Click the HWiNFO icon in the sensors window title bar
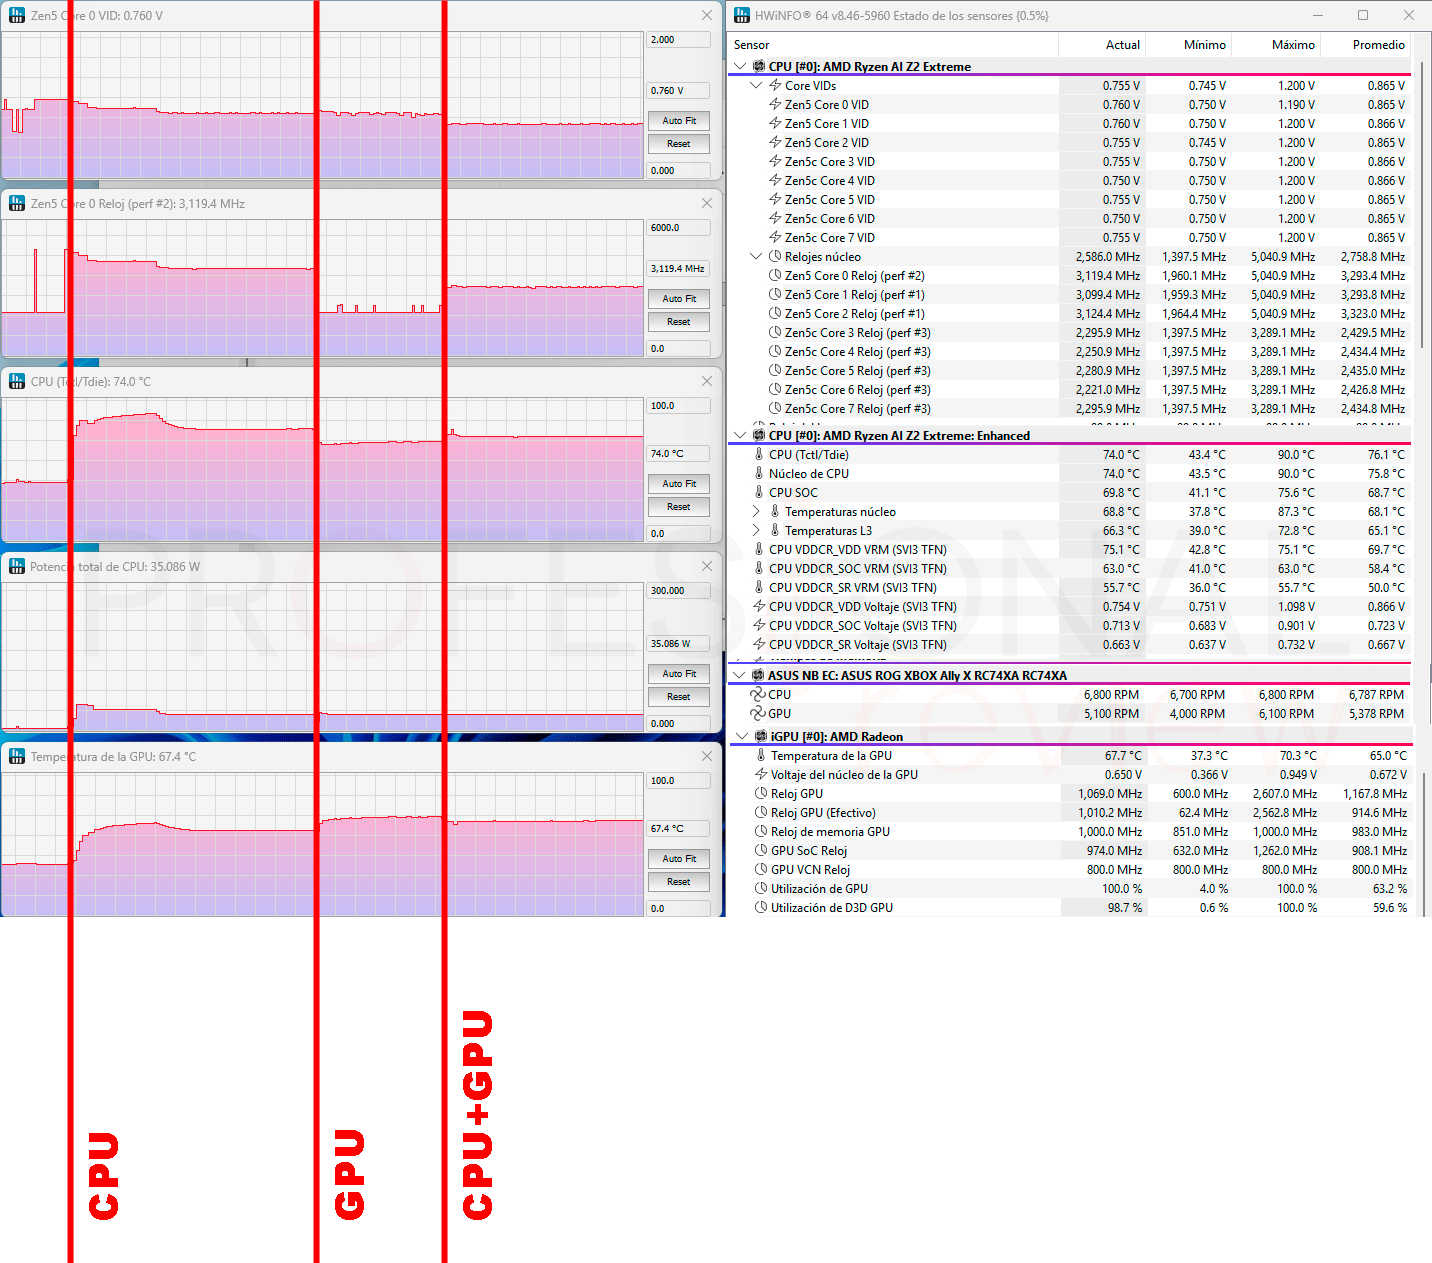1432x1263 pixels. [x=742, y=15]
